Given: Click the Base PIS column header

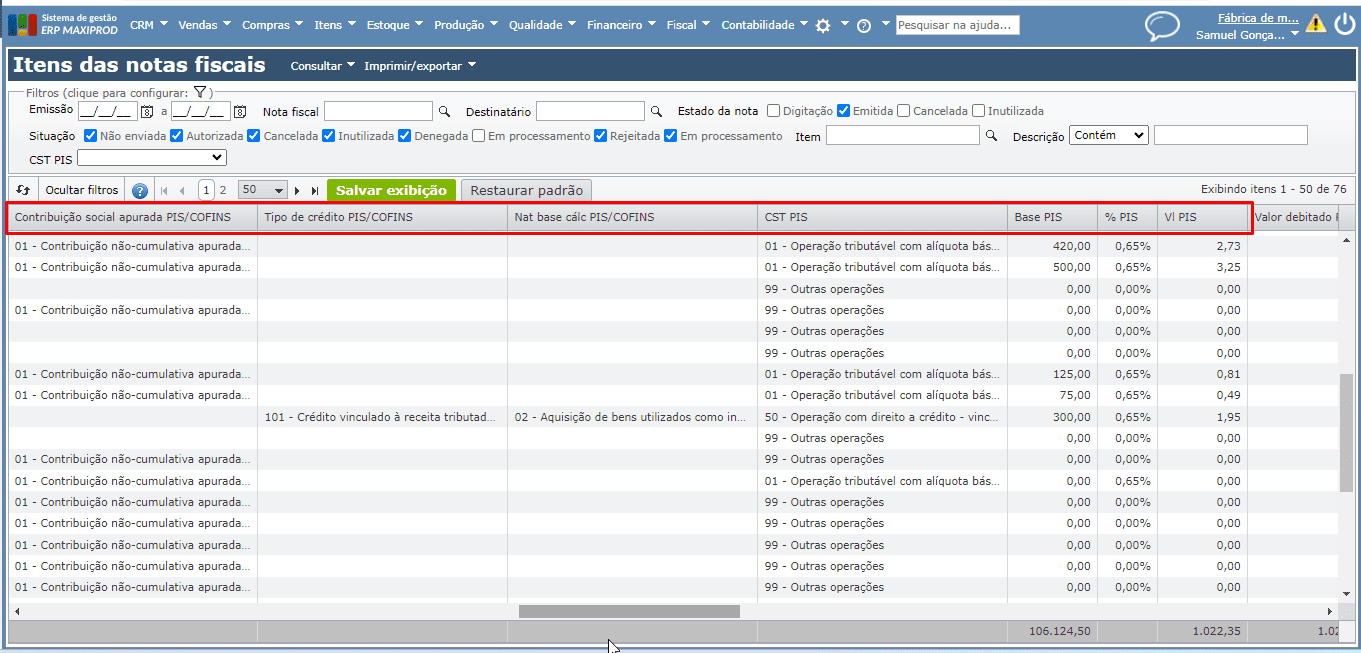Looking at the screenshot, I should [x=1052, y=217].
